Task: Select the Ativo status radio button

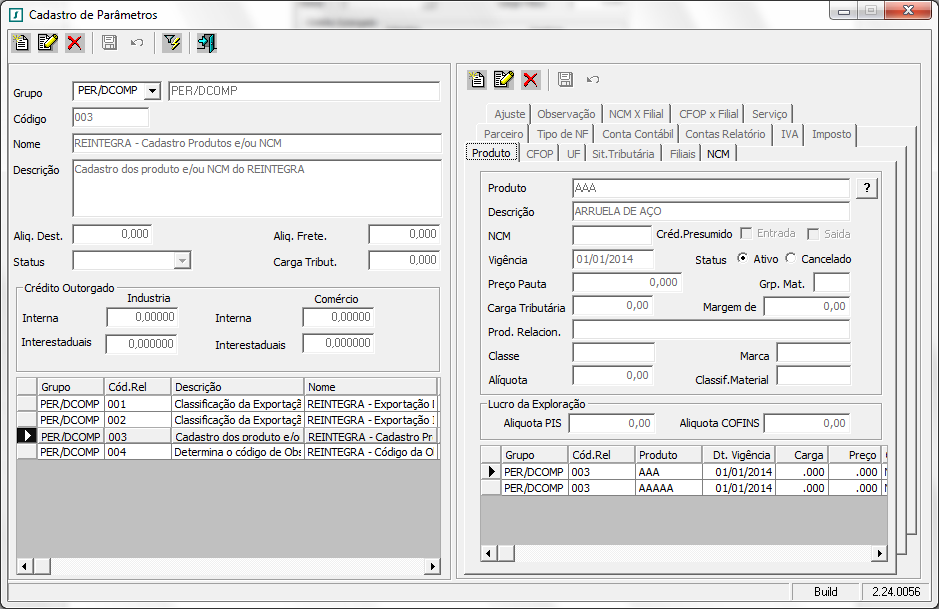Action: pyautogui.click(x=742, y=259)
